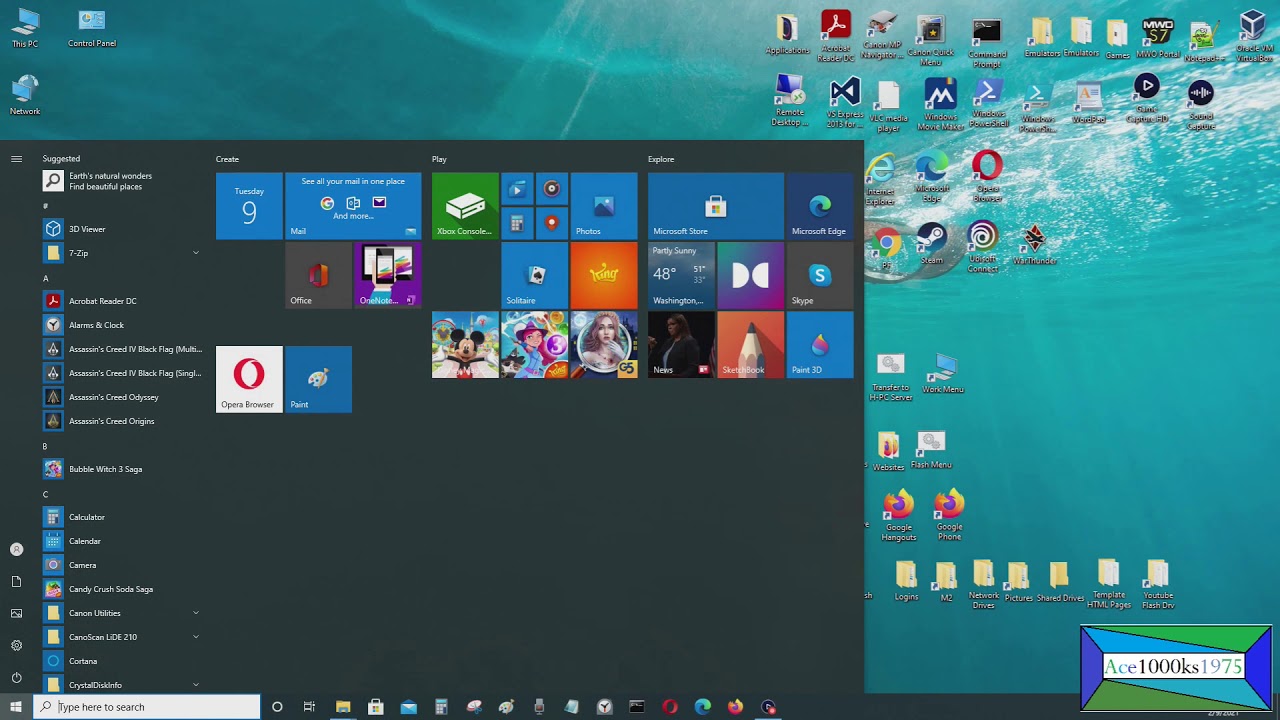This screenshot has width=1280, height=720.
Task: Launch Opera Browser from the Start tiles
Action: (249, 379)
